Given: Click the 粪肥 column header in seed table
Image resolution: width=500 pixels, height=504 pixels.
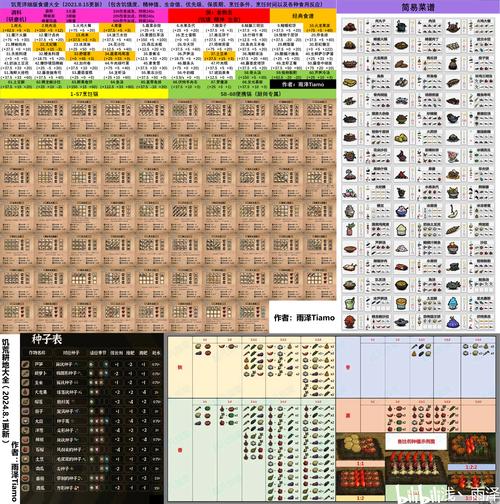Looking at the screenshot, I should point(143,352).
